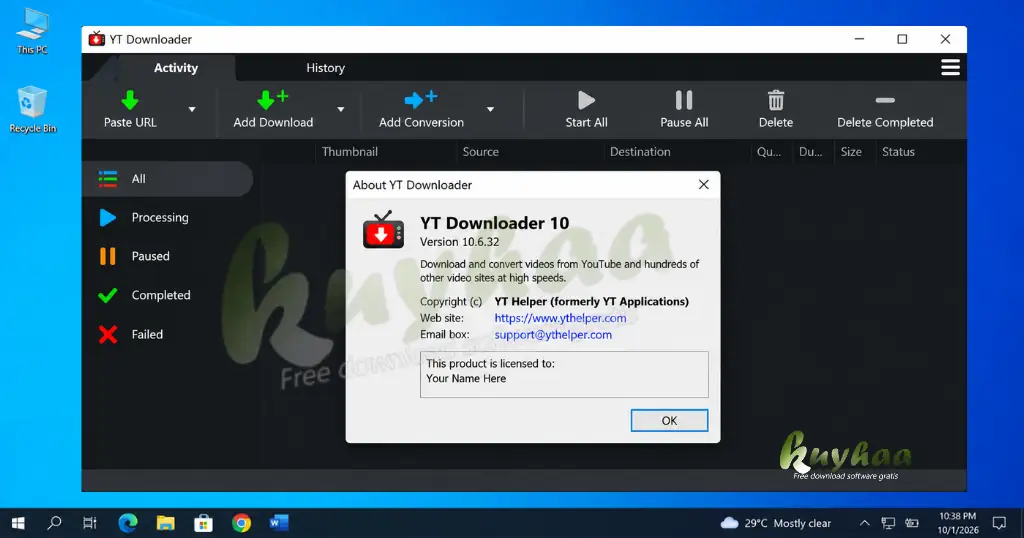
Task: Open Task View from the taskbar
Action: (x=90, y=523)
